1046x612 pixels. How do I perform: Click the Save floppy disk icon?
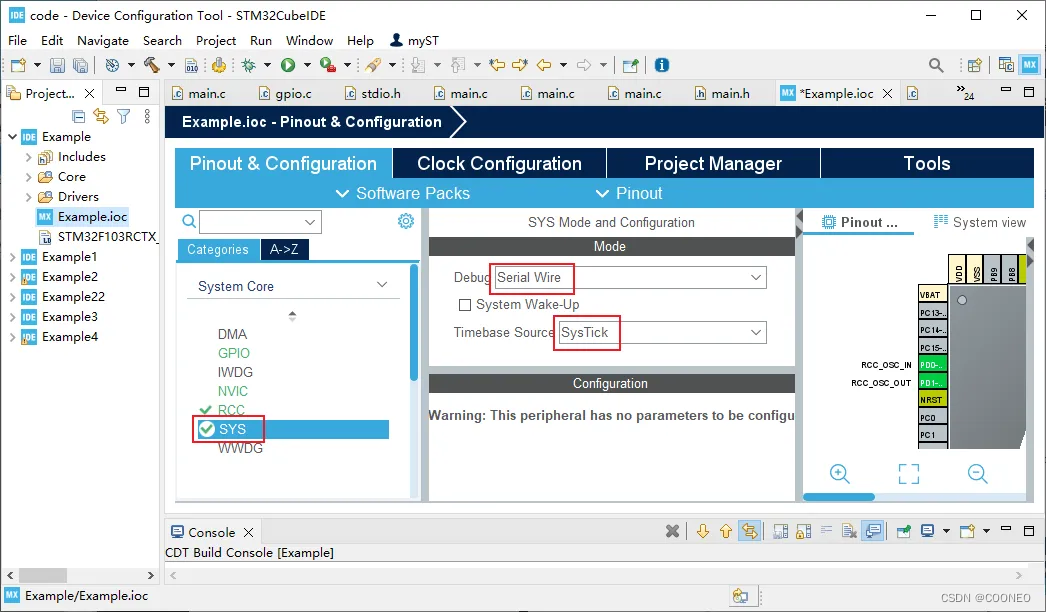pyautogui.click(x=57, y=65)
